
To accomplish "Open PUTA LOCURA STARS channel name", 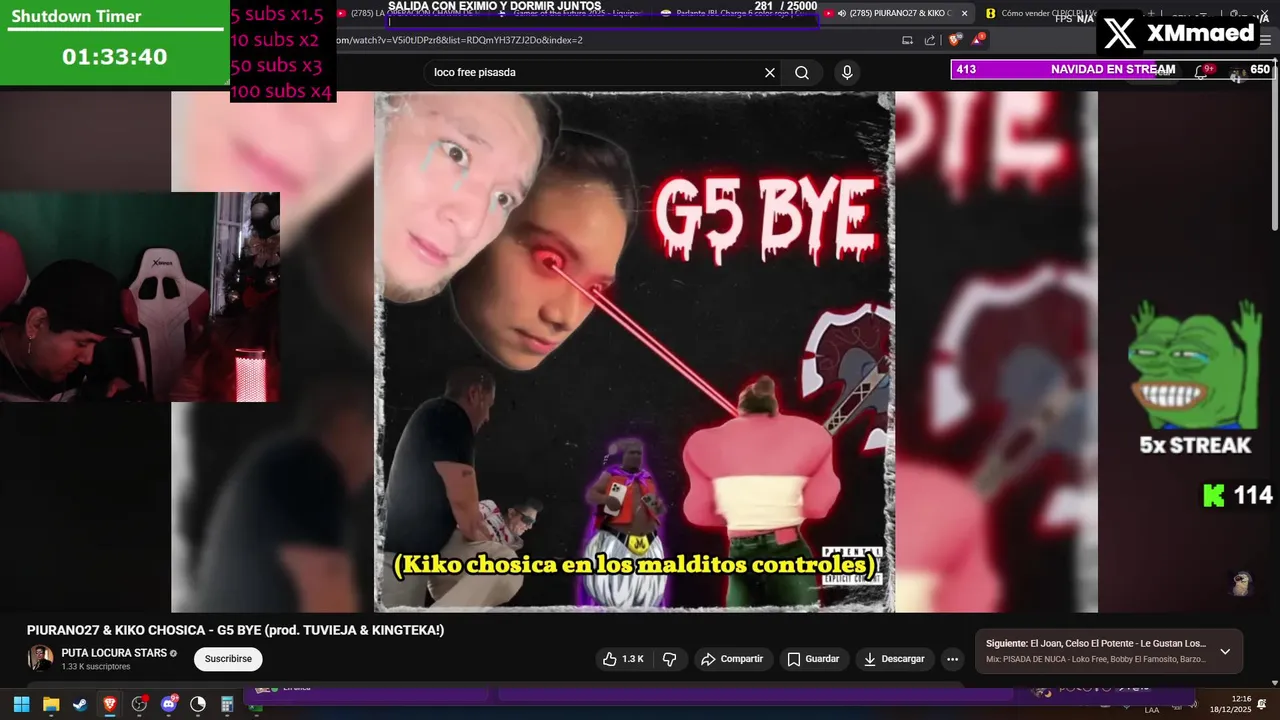I will [114, 653].
